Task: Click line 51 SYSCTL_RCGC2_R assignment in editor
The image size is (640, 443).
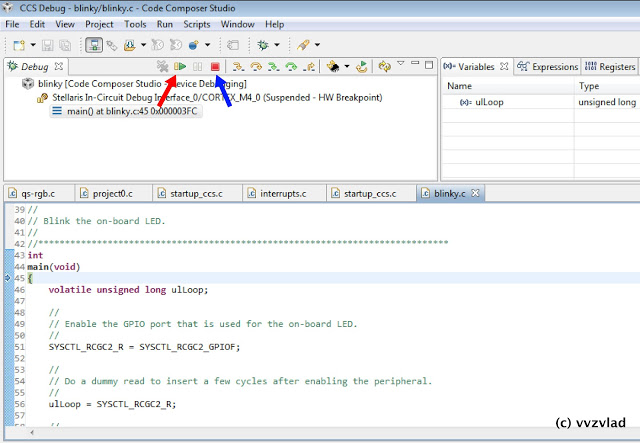Action: [144, 347]
